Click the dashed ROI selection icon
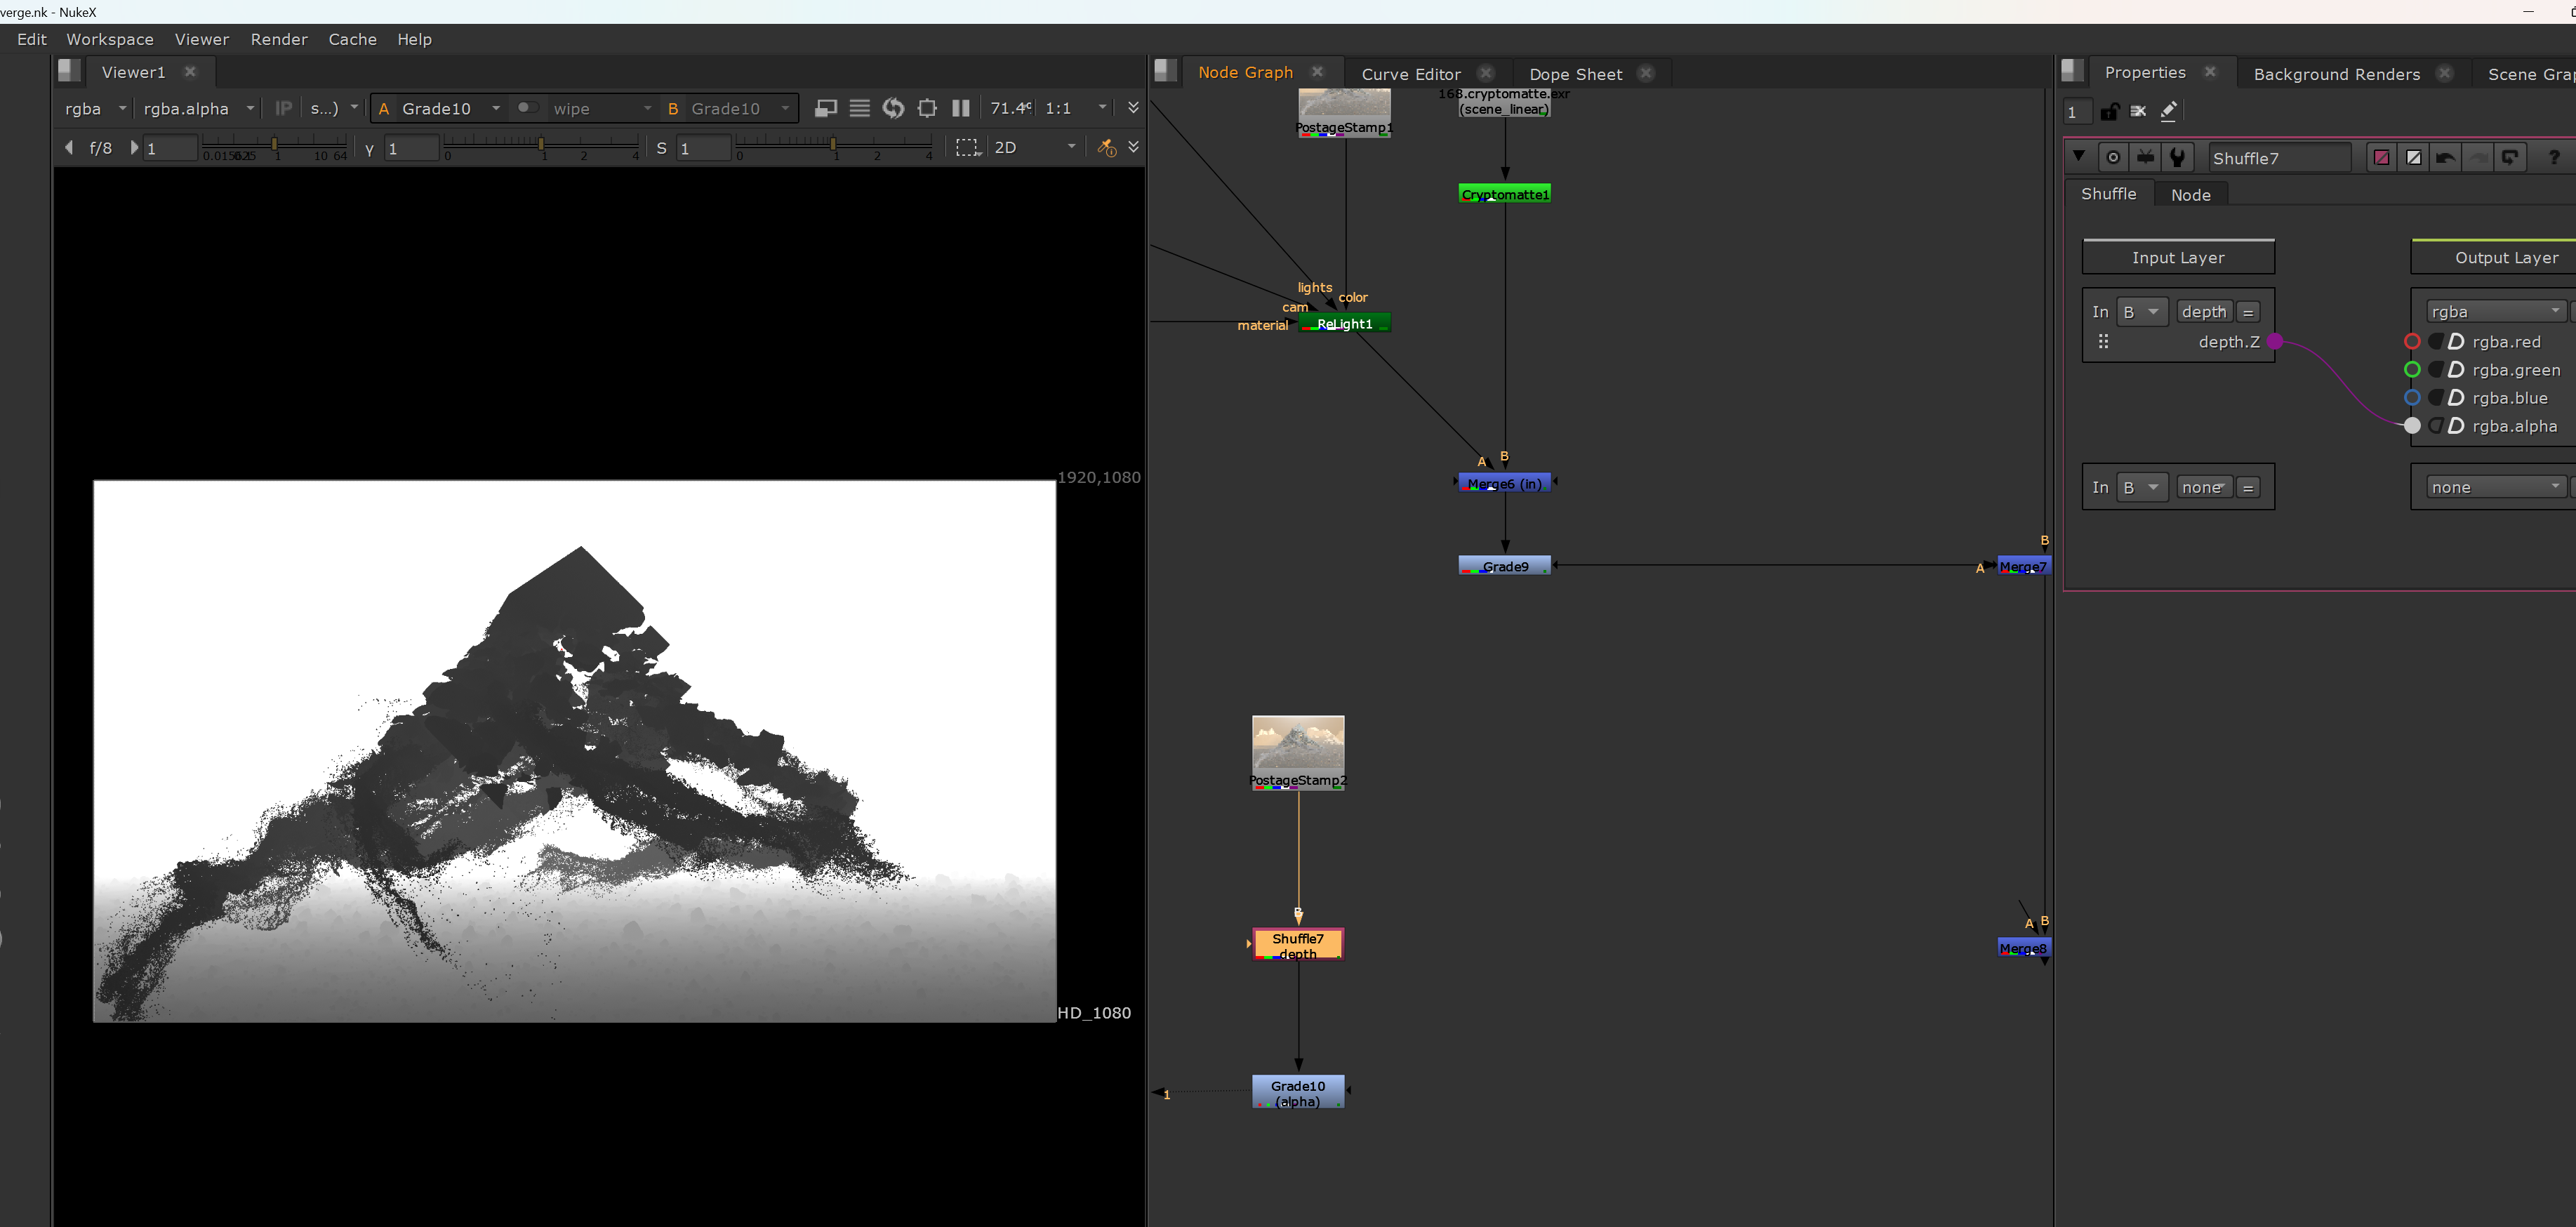This screenshot has width=2576, height=1227. point(967,147)
